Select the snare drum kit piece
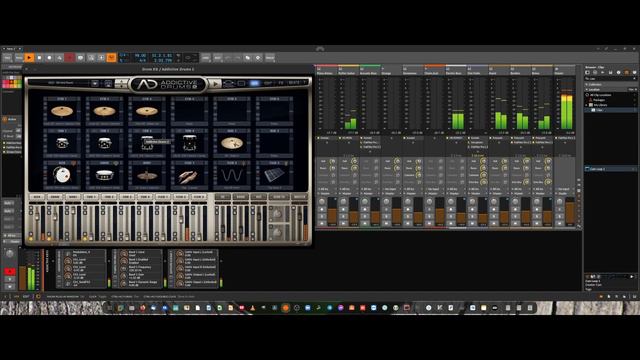This screenshot has height=360, width=640. click(104, 176)
